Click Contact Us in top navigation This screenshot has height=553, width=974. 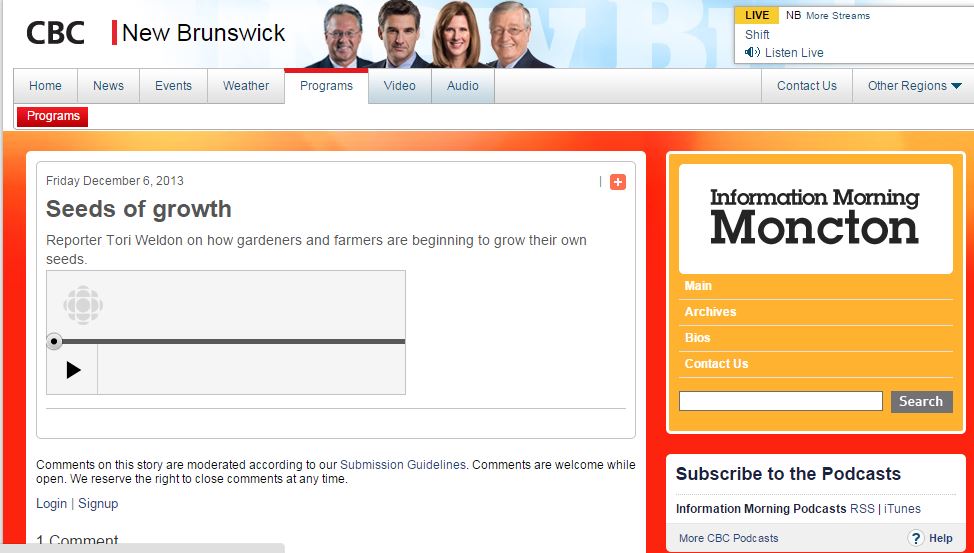point(807,86)
